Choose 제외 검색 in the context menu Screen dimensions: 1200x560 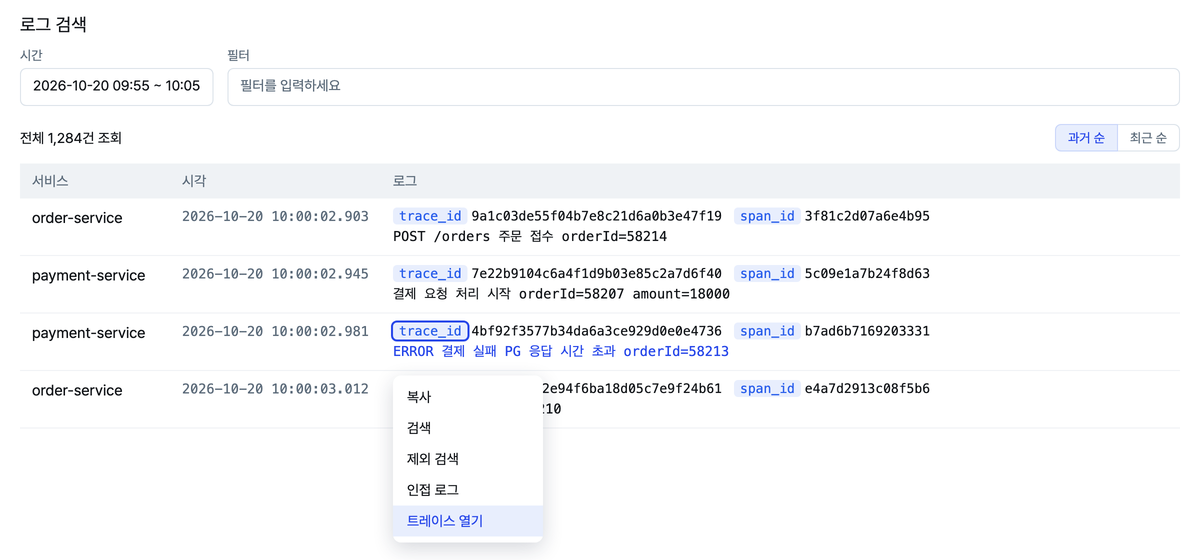468,459
